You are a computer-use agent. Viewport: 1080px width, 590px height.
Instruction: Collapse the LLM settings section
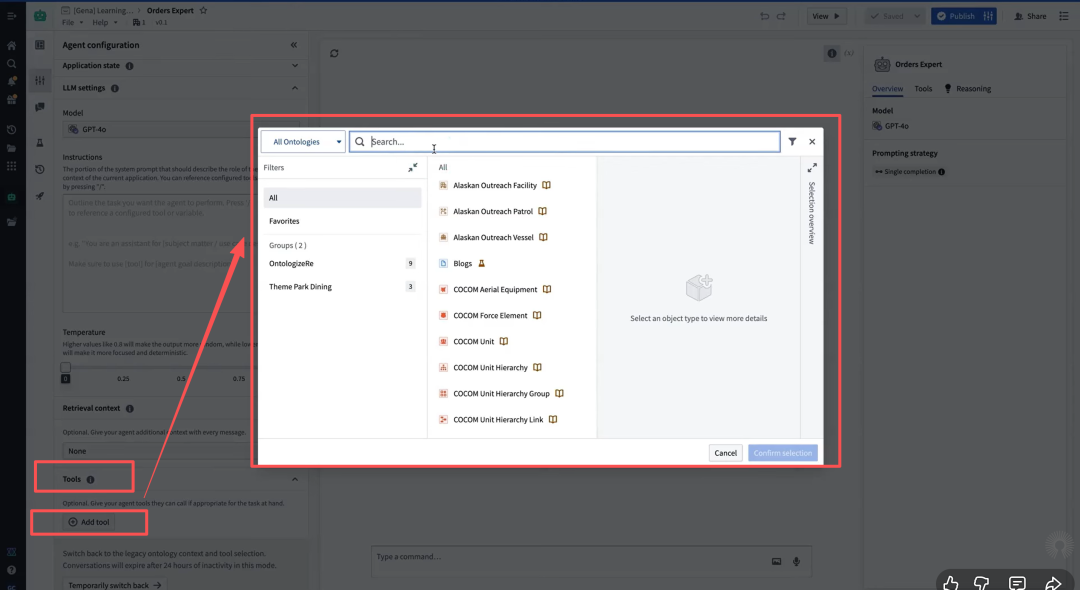point(295,88)
